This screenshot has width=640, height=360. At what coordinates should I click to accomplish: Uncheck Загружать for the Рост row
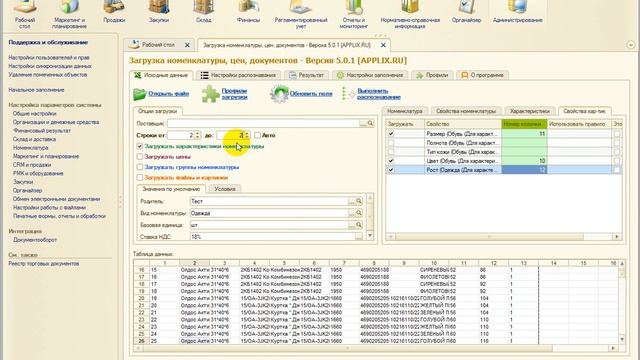(x=391, y=170)
